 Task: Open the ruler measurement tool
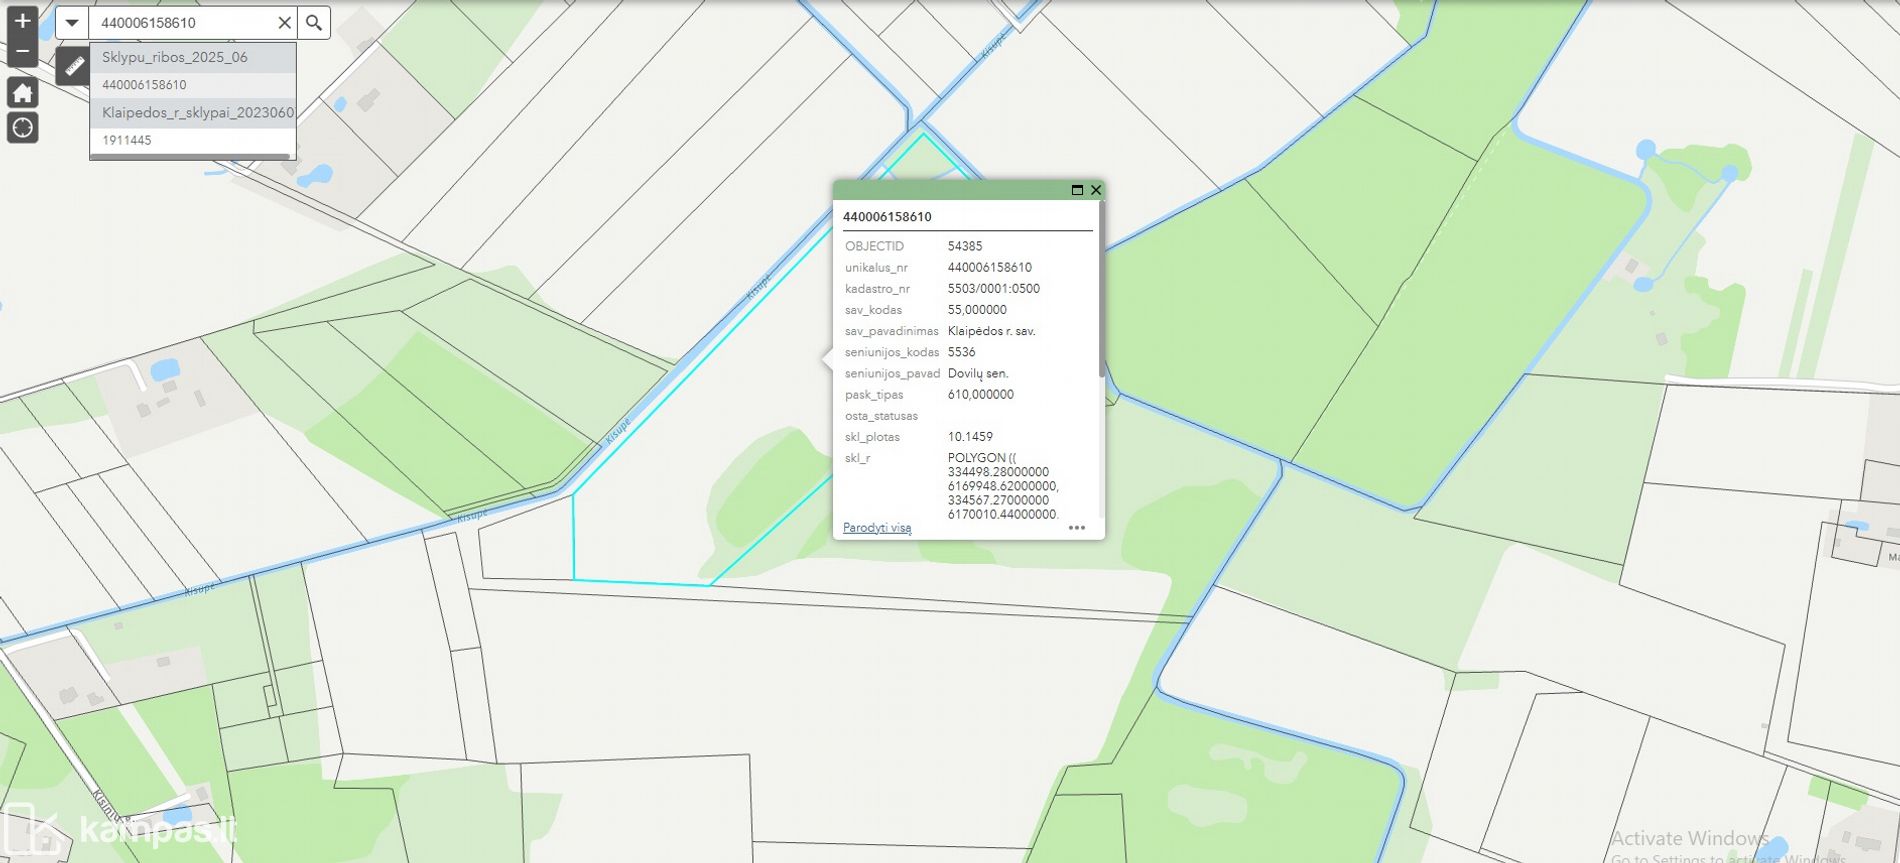coord(73,67)
